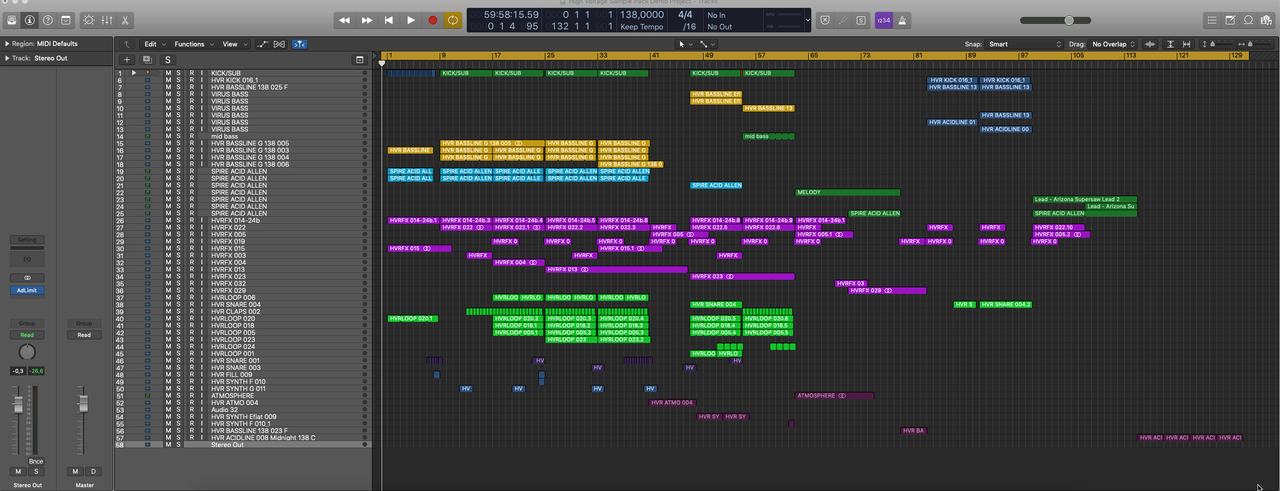This screenshot has height=491, width=1280.
Task: Click the Setting button on channel strip
Action: 27,240
